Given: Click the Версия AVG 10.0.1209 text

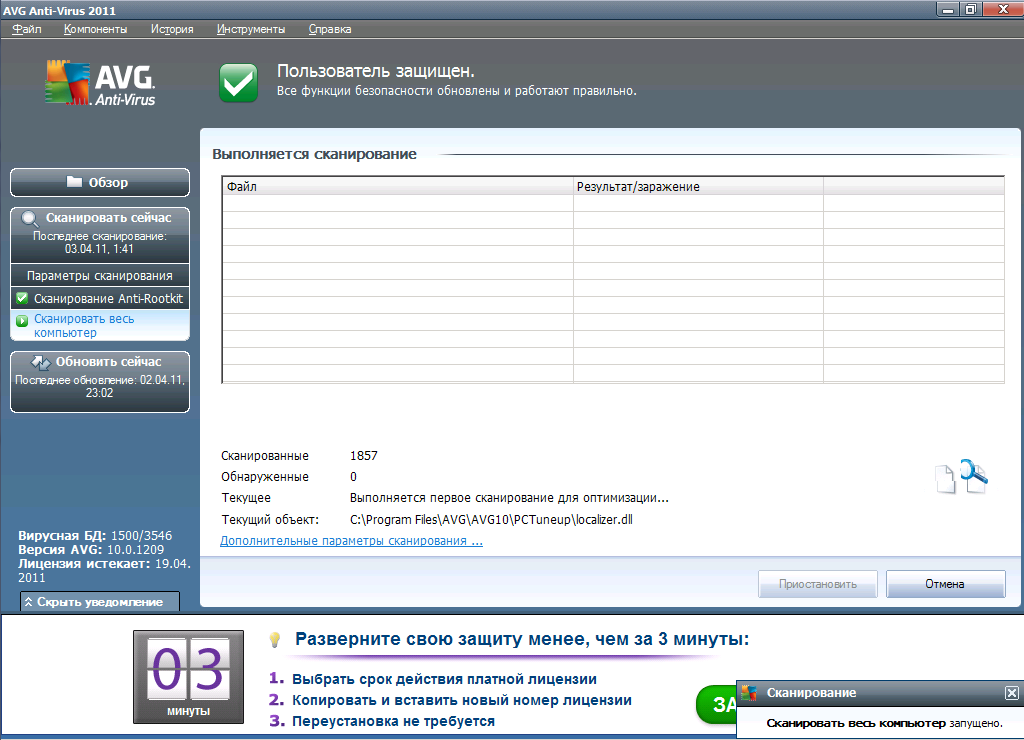Looking at the screenshot, I should pos(91,549).
